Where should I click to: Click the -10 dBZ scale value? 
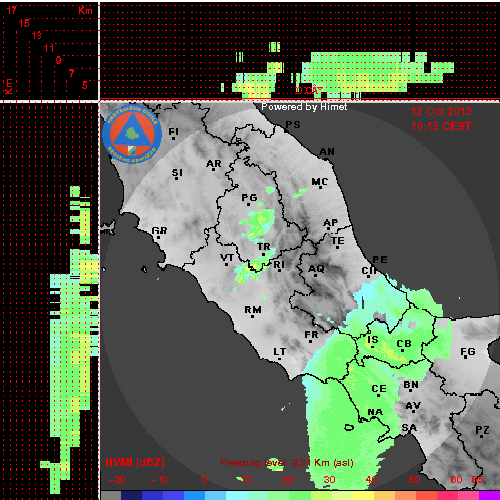(159, 480)
